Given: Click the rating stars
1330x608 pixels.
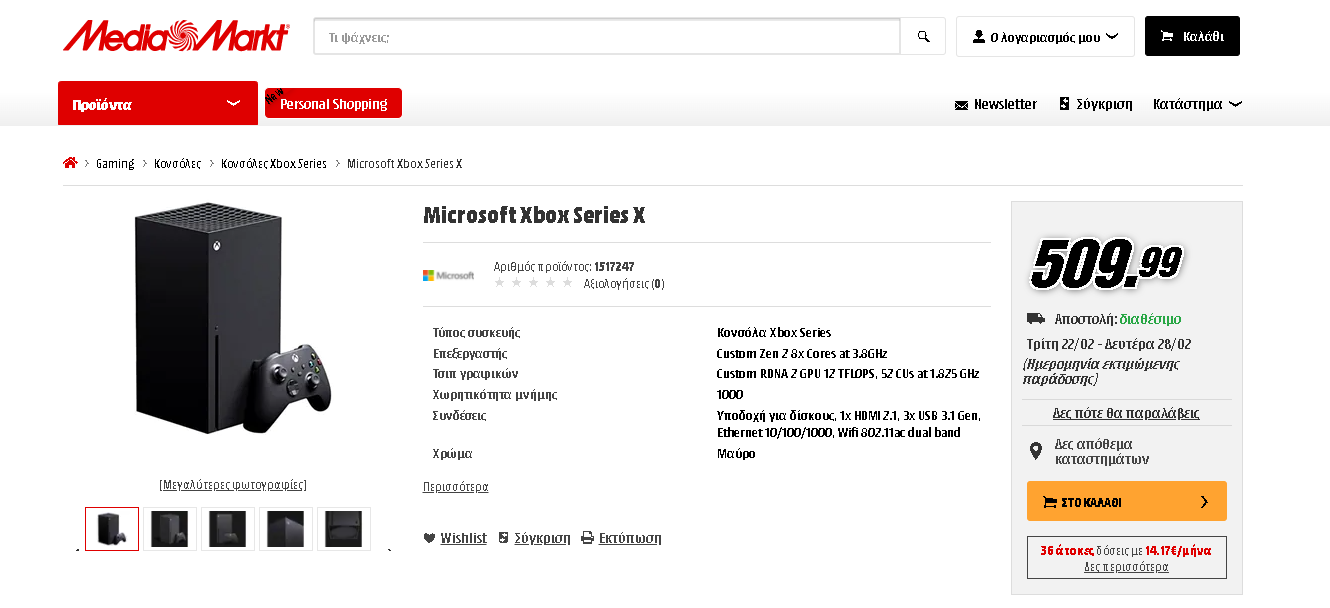Looking at the screenshot, I should [534, 283].
